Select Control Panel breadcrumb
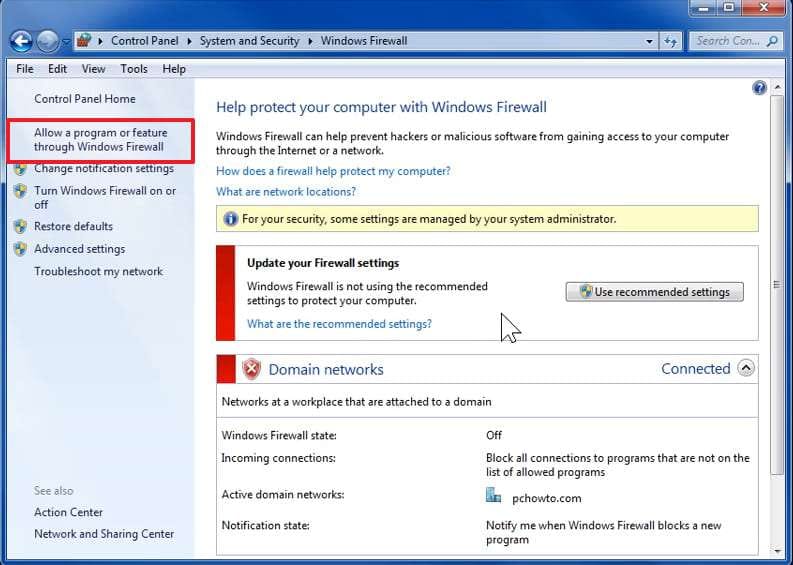The width and height of the screenshot is (793, 565). pyautogui.click(x=145, y=41)
